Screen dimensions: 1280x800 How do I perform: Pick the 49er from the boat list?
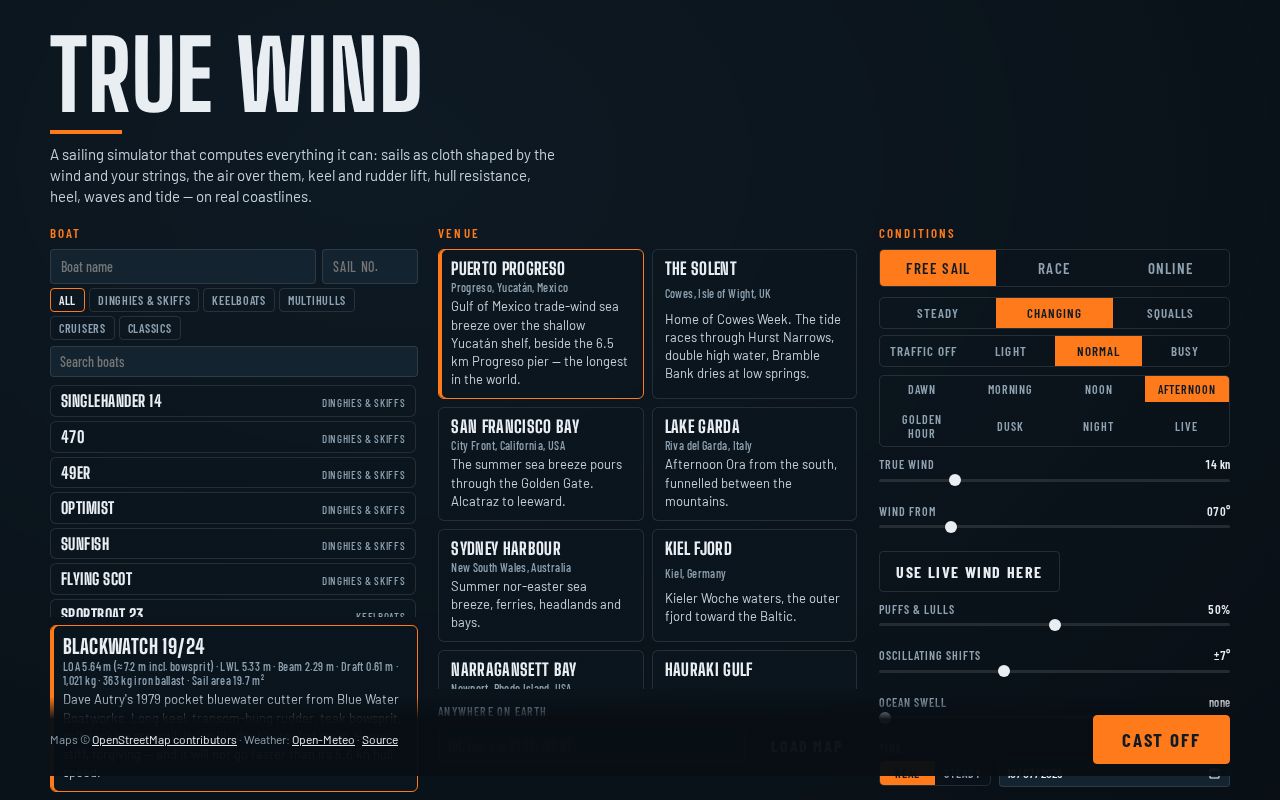pos(233,473)
